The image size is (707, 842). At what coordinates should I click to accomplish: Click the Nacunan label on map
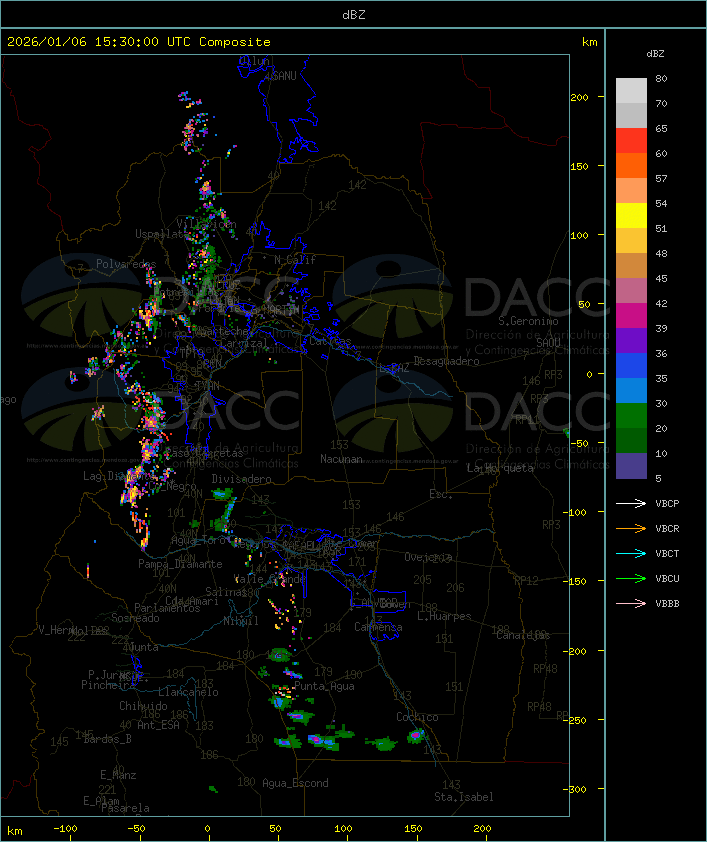(341, 459)
